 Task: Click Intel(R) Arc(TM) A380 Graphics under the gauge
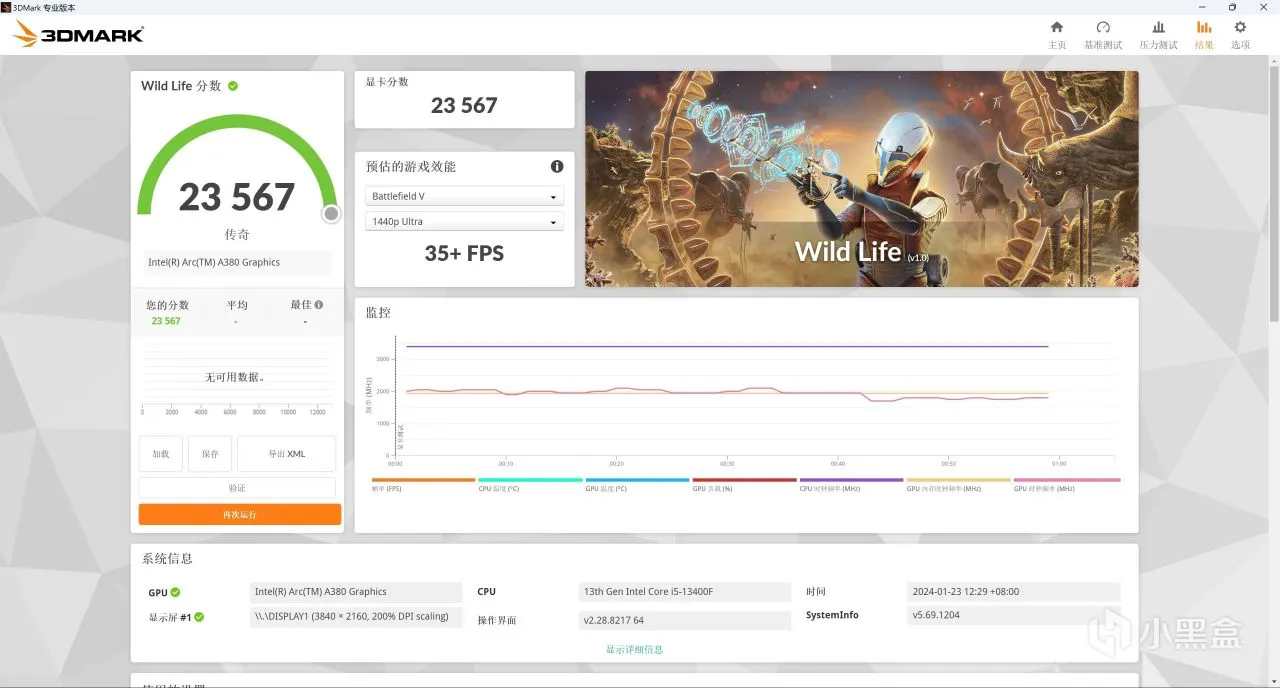(x=237, y=262)
